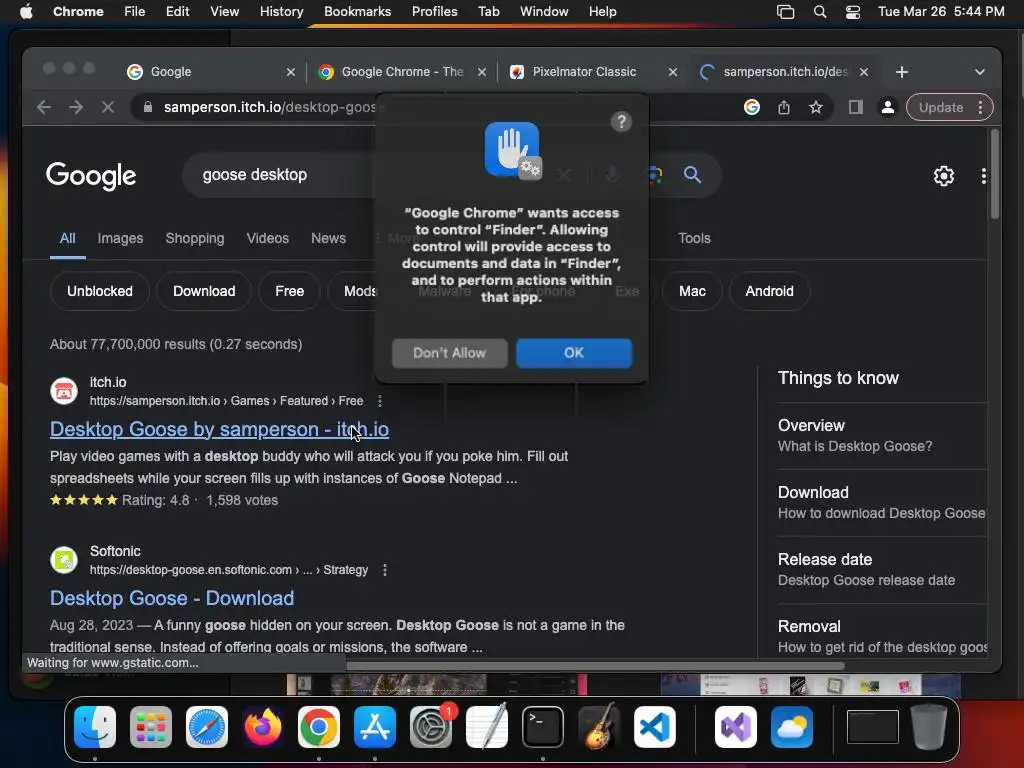This screenshot has height=768, width=1024.
Task: Open the Desktop Goose - Download Softonic link
Action: coord(172,598)
